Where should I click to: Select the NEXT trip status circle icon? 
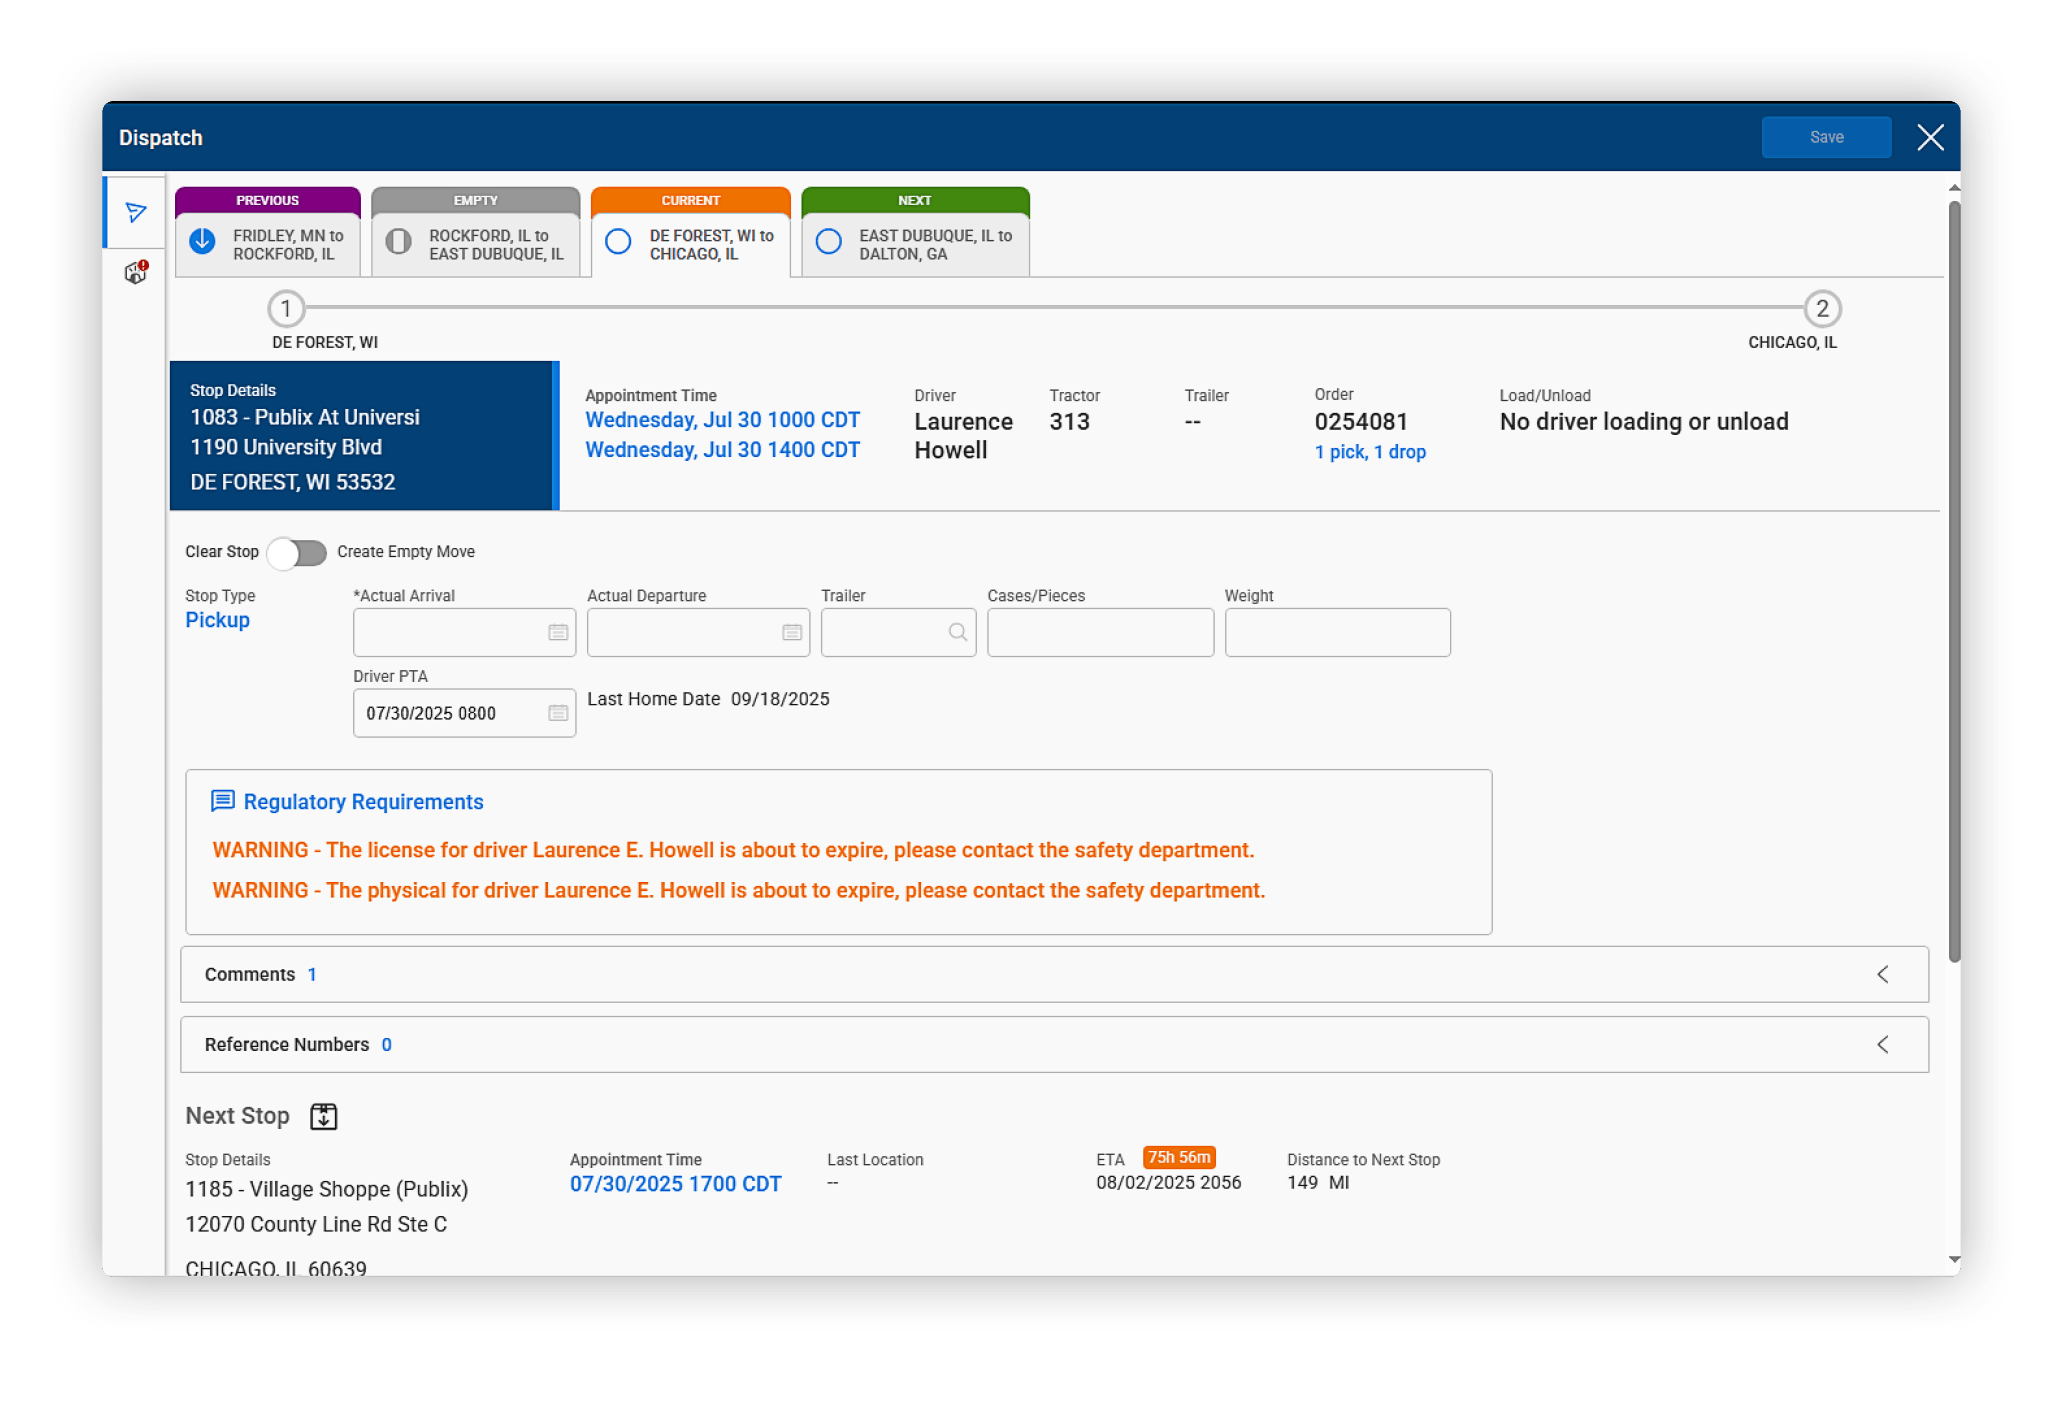[828, 240]
